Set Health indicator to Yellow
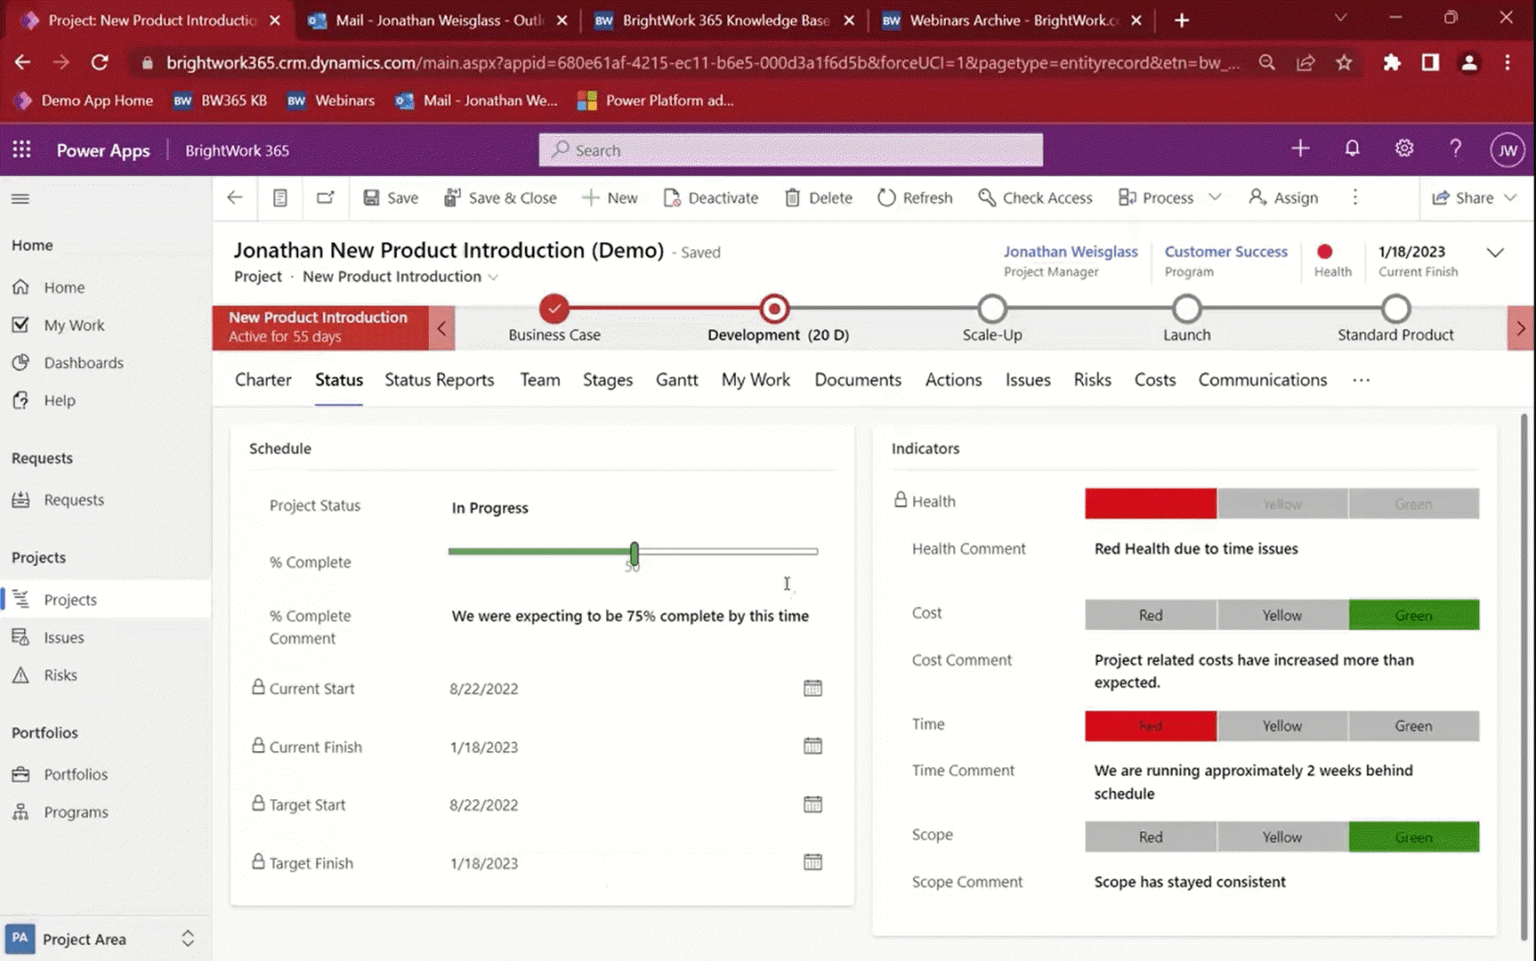The width and height of the screenshot is (1536, 961). [1282, 504]
